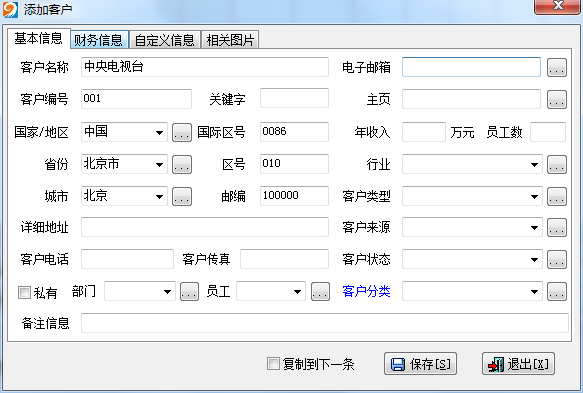Focus the 关键字 input field
The image size is (583, 393).
point(294,98)
